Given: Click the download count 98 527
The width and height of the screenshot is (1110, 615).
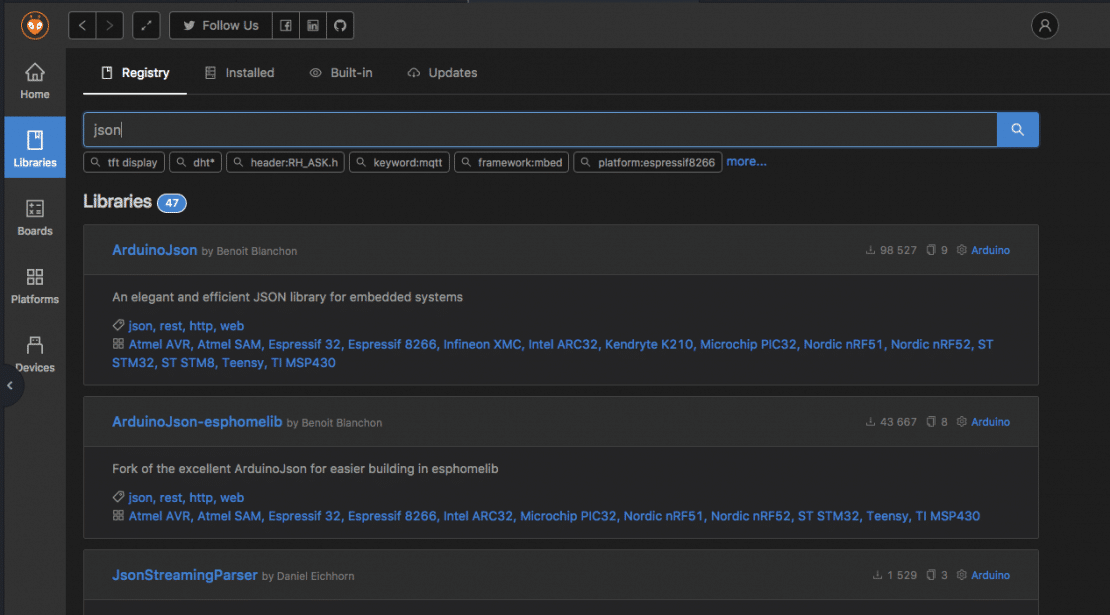Looking at the screenshot, I should pyautogui.click(x=891, y=251).
